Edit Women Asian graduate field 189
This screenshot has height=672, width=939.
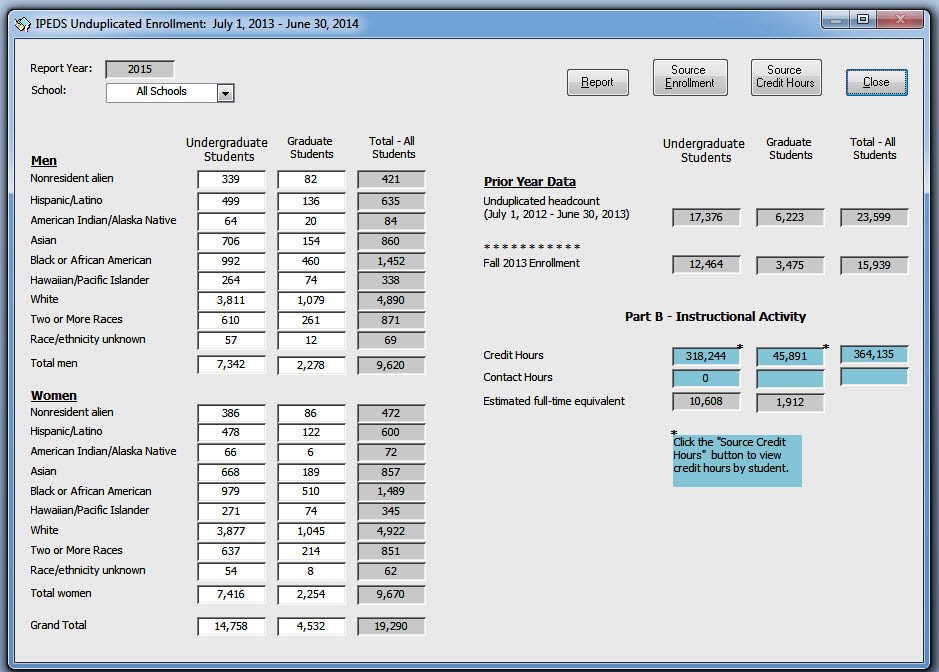coord(311,473)
